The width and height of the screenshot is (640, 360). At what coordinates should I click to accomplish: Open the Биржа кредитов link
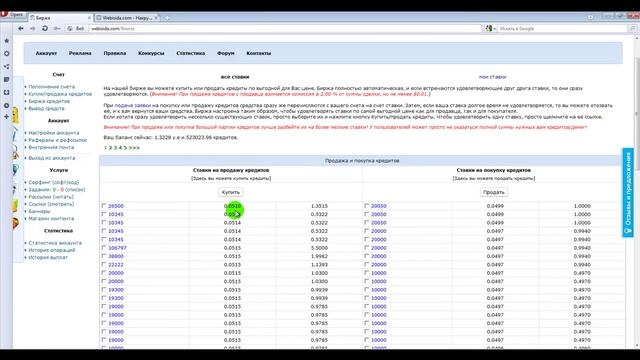click(49, 101)
